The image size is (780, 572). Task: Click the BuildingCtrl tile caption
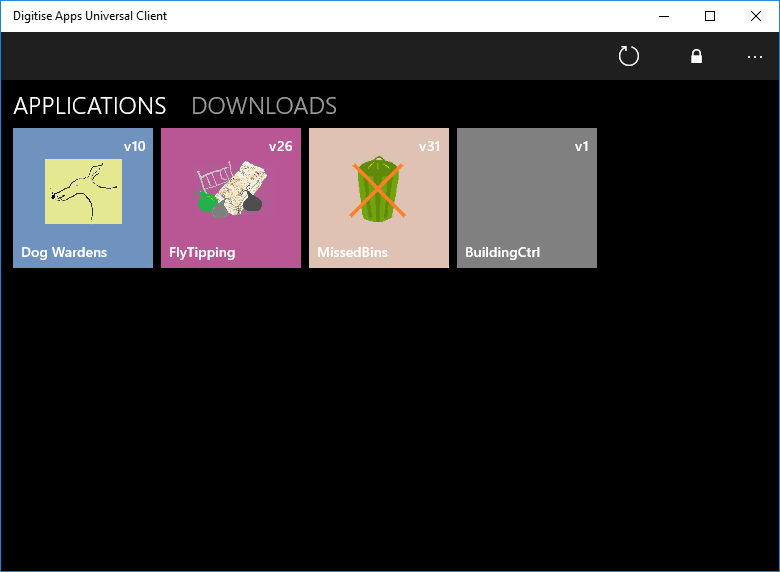point(502,252)
